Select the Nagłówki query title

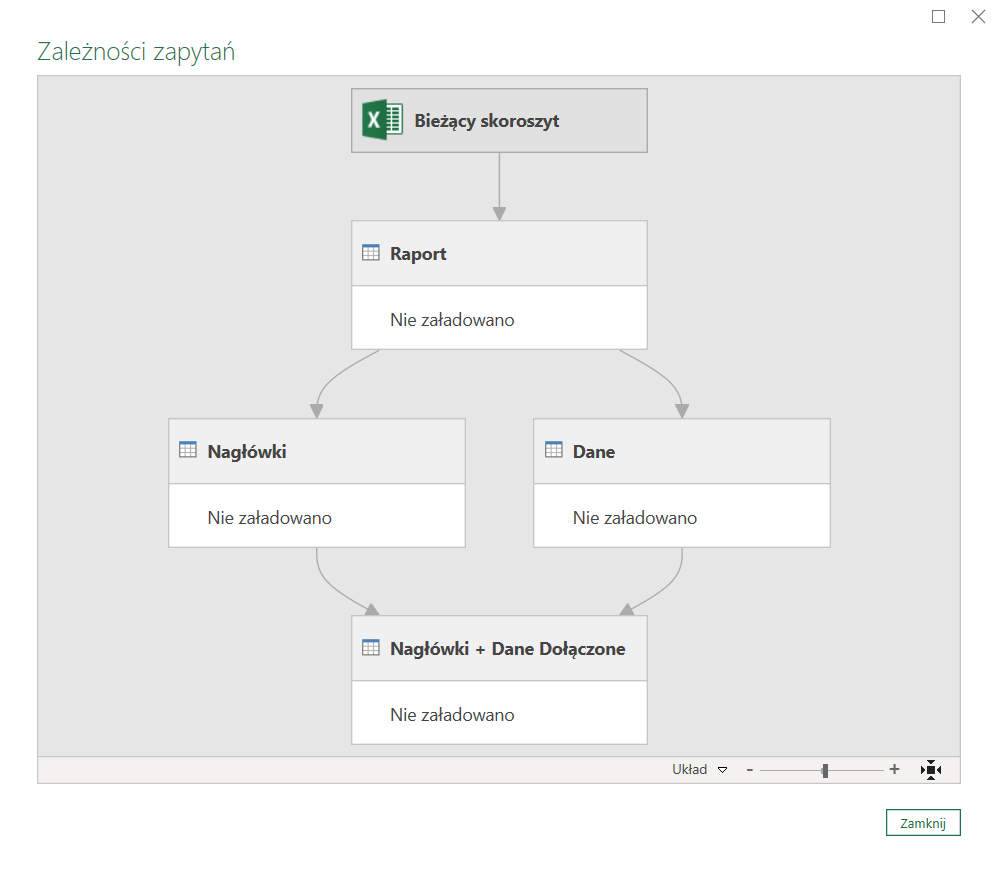(x=247, y=452)
